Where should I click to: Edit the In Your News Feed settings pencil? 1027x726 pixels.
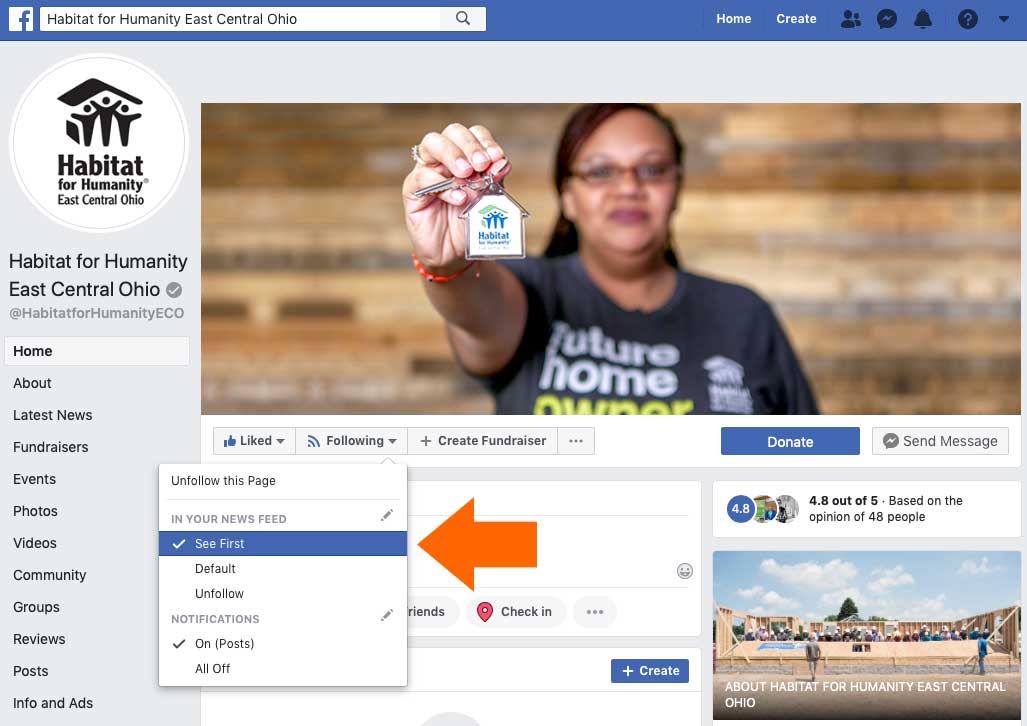click(x=387, y=516)
